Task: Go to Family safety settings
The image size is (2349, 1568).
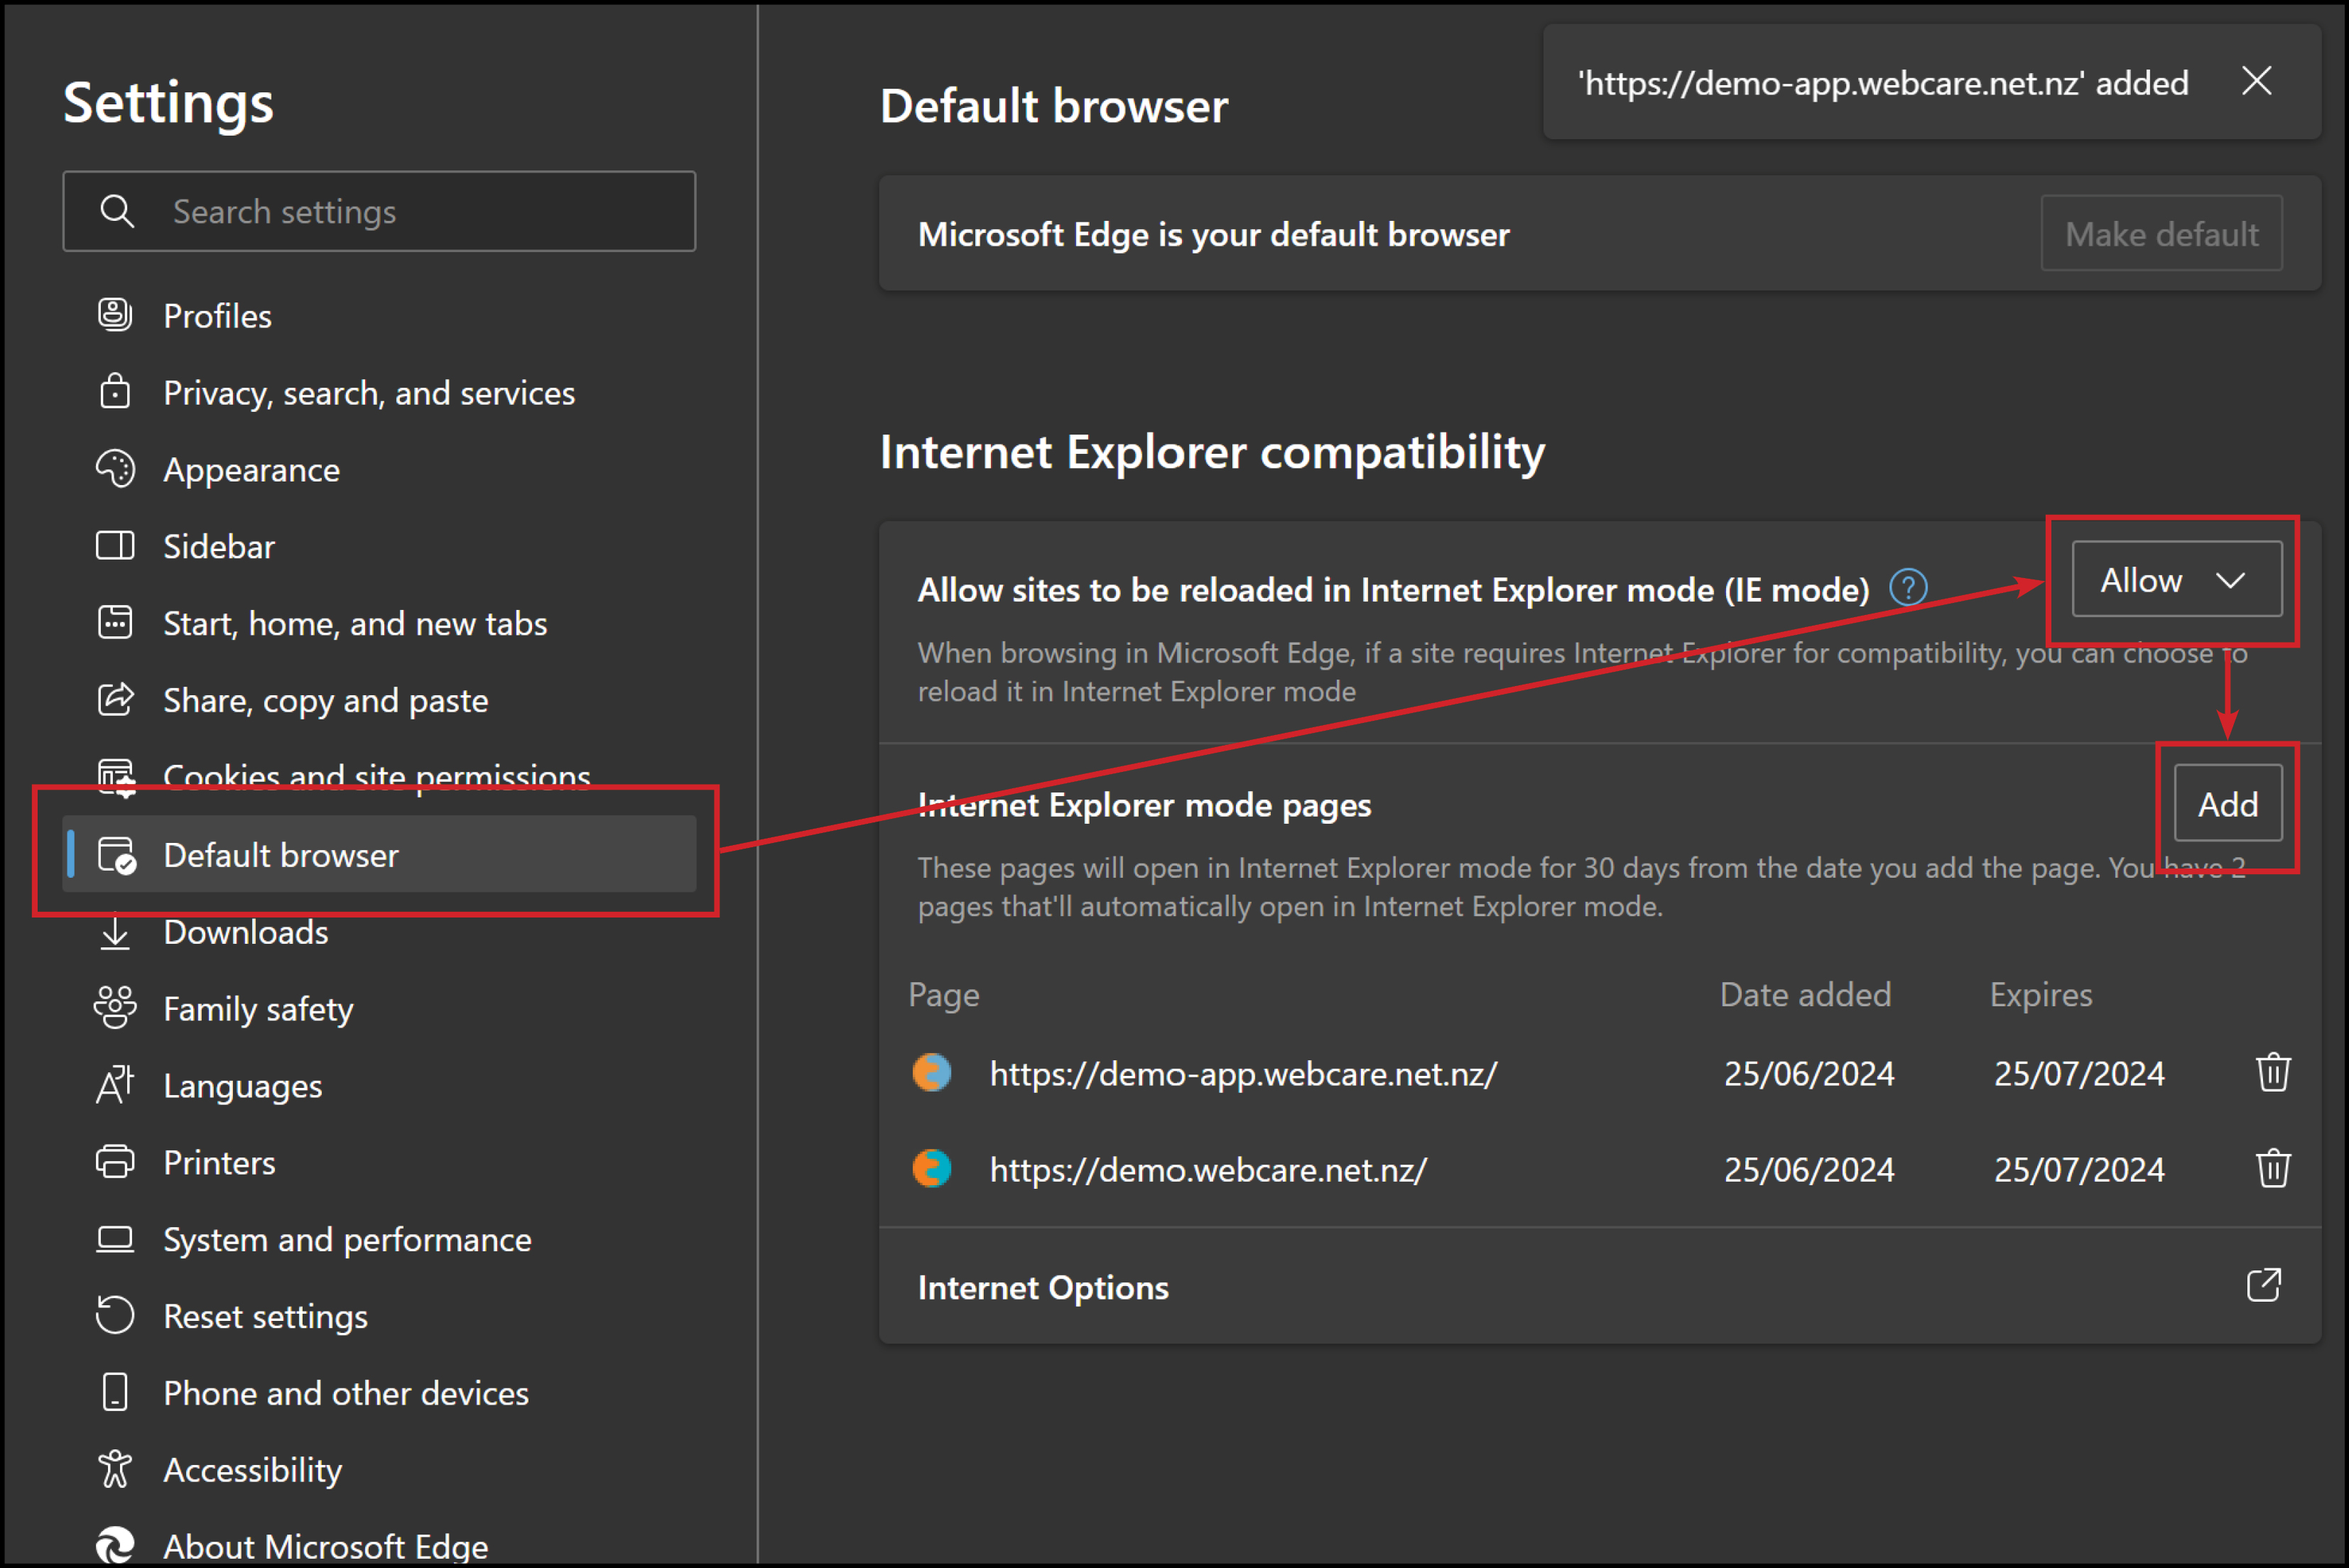Action: [379, 1009]
